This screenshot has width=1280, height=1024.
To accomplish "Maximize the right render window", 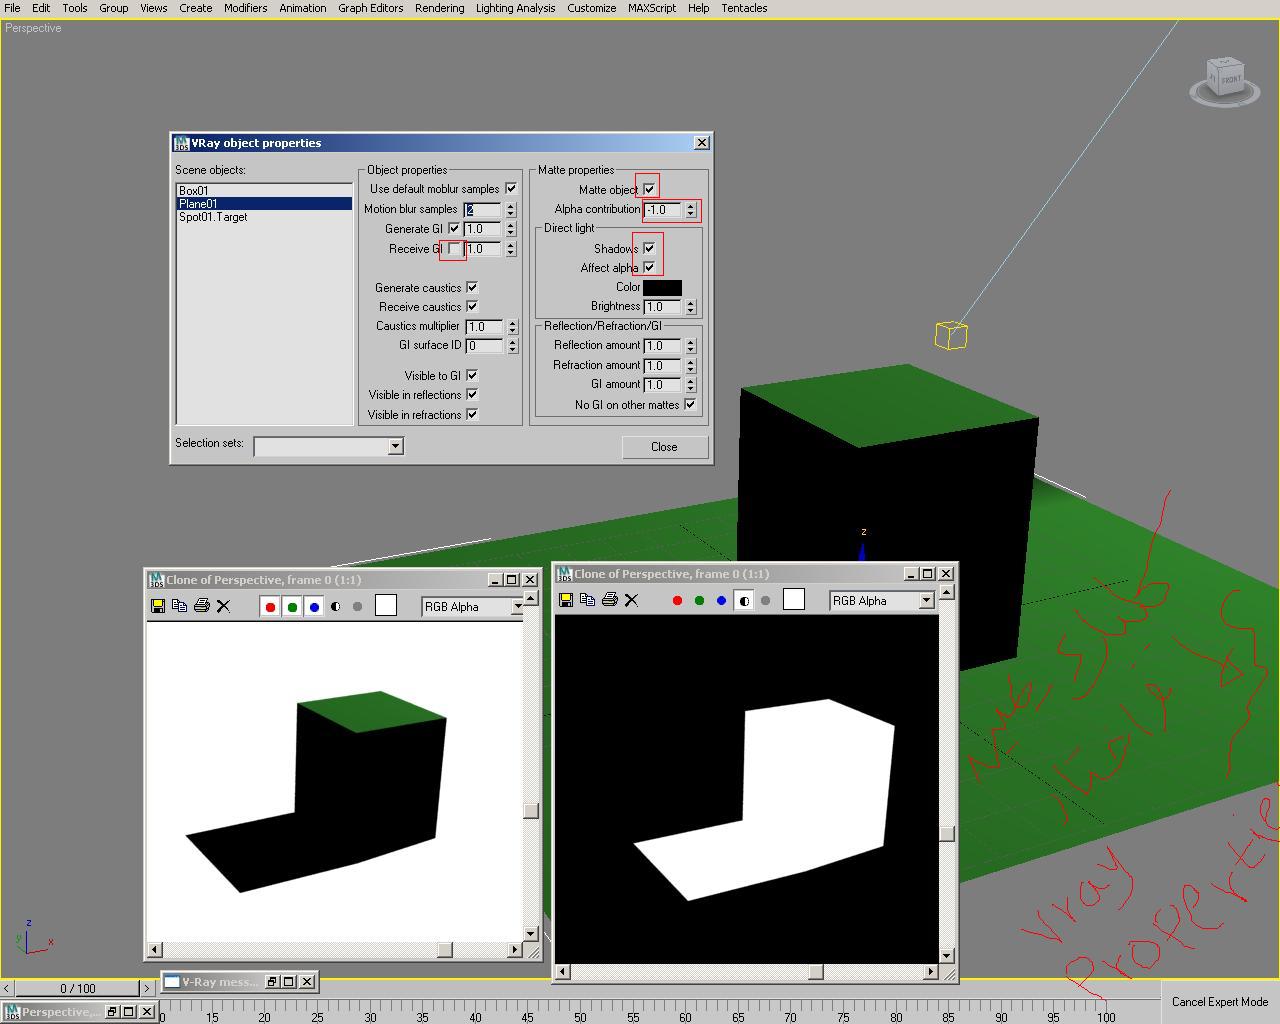I will pos(928,574).
